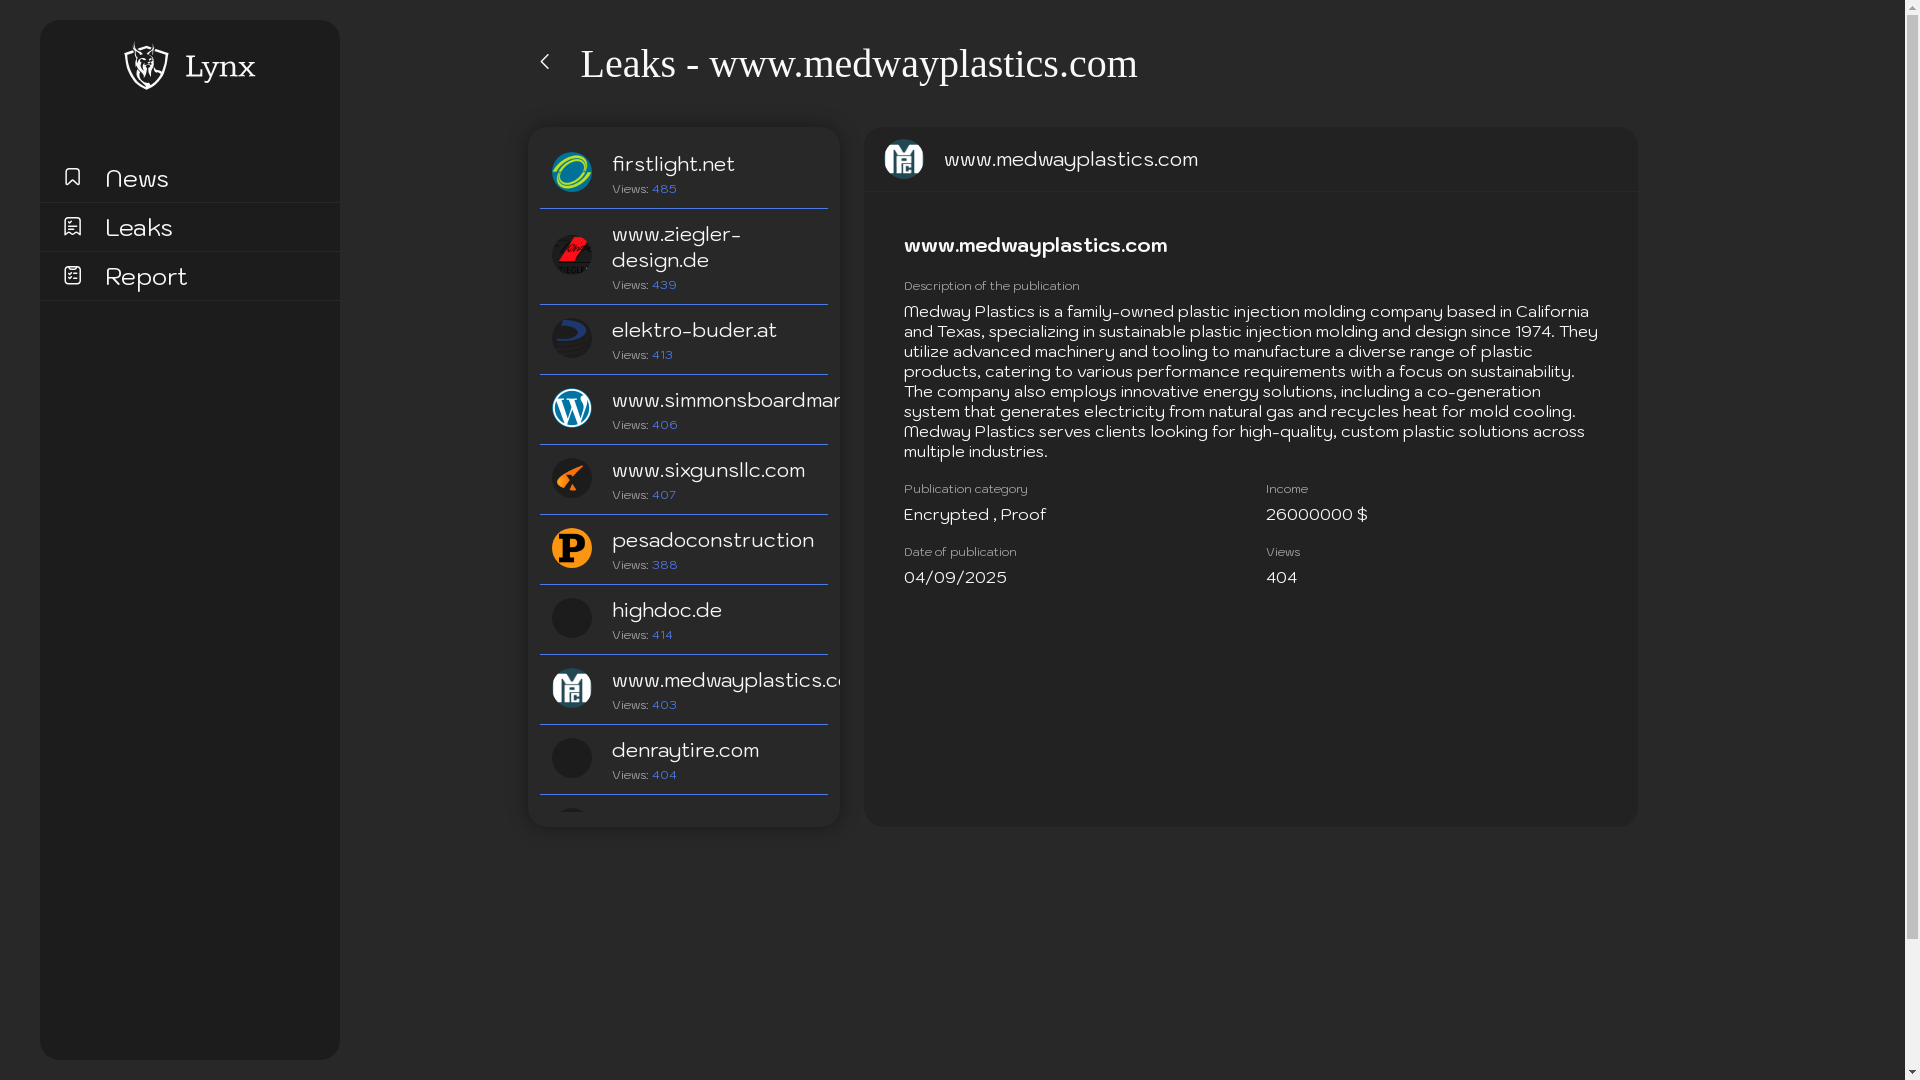
Task: Click the News bookmark icon
Action: (72, 177)
